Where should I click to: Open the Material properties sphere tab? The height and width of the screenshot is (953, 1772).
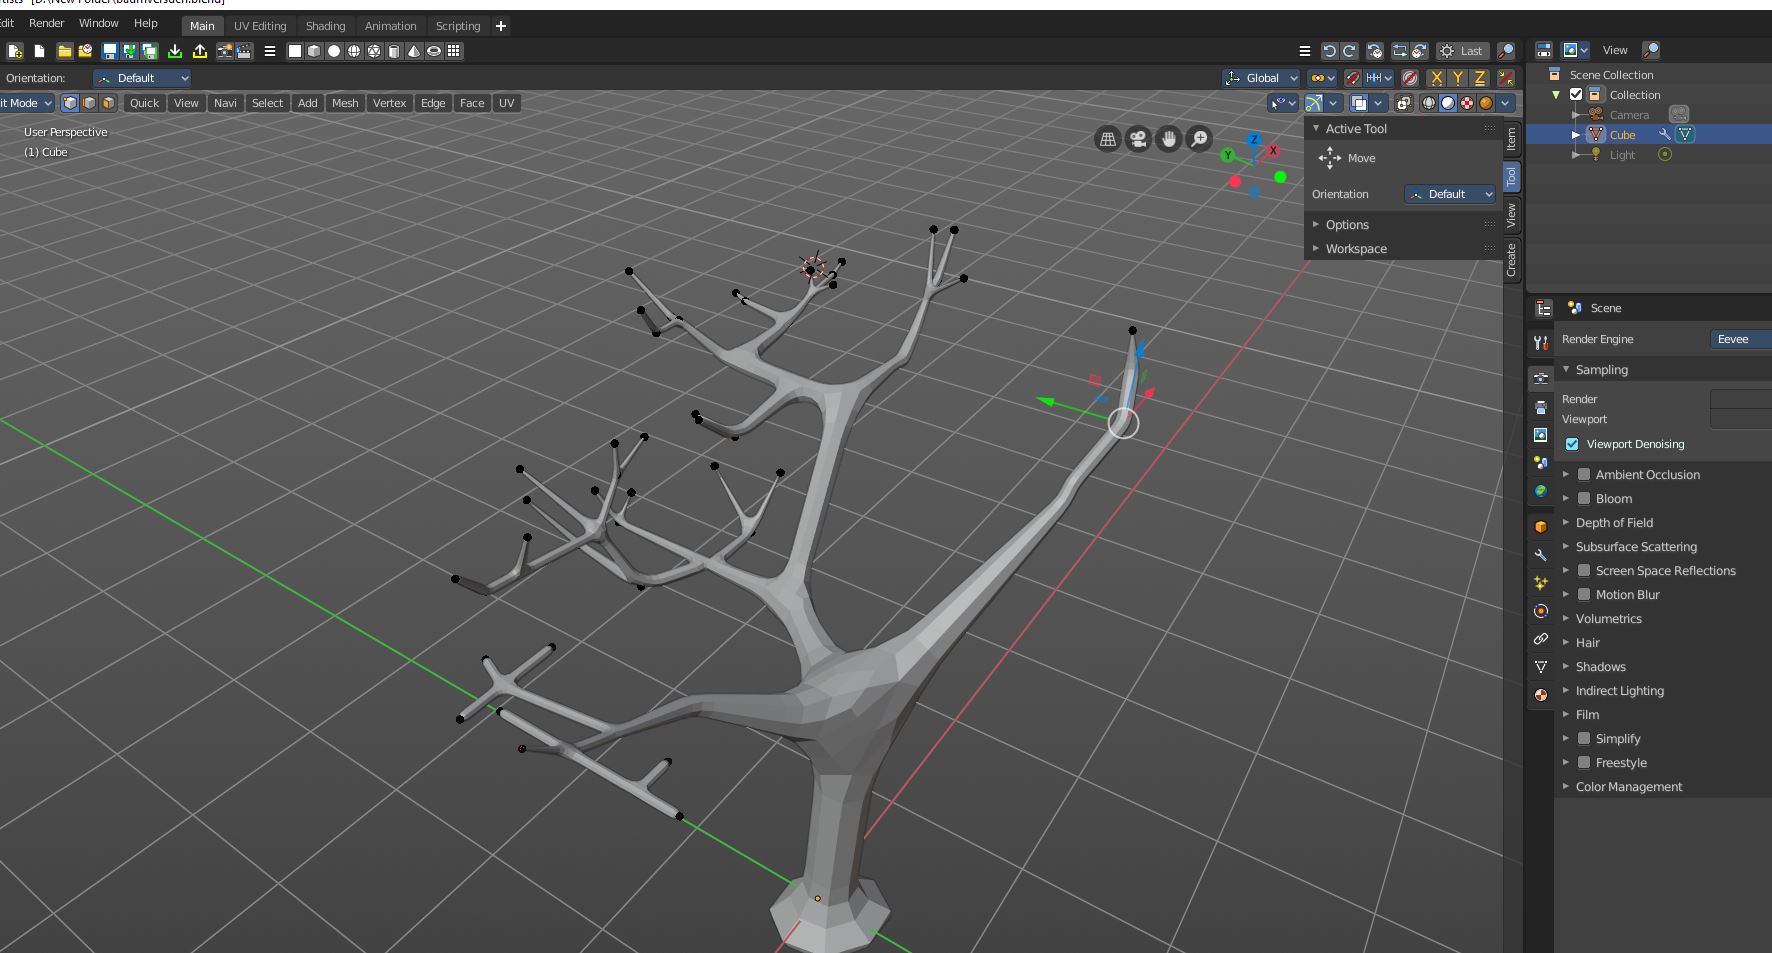[x=1541, y=695]
